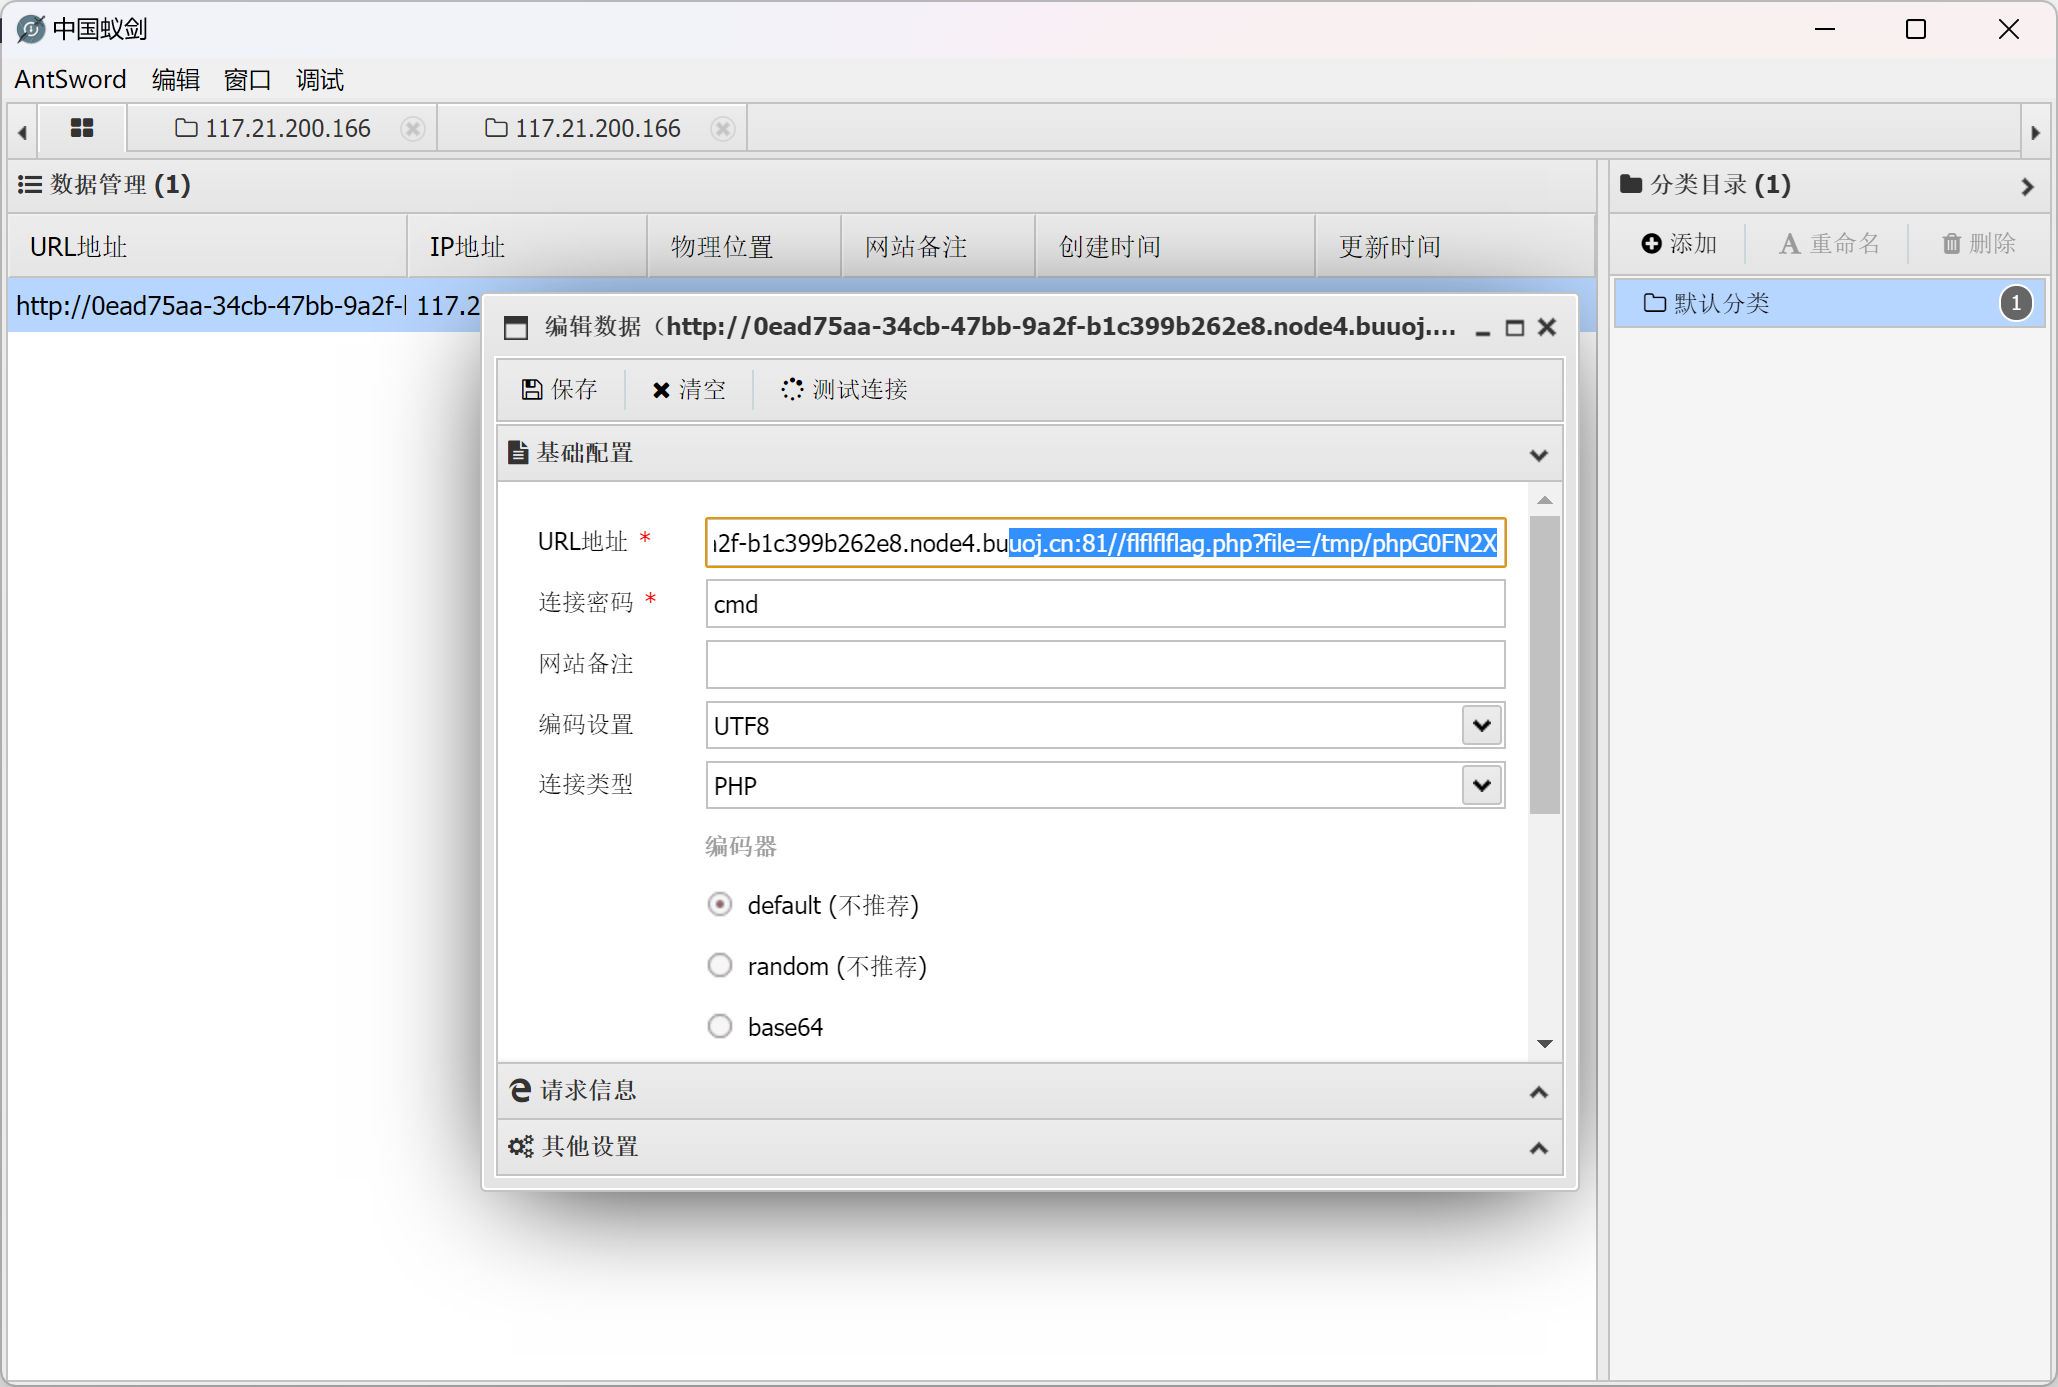This screenshot has height=1387, width=2058.
Task: Open the AntSword menu
Action: coord(70,79)
